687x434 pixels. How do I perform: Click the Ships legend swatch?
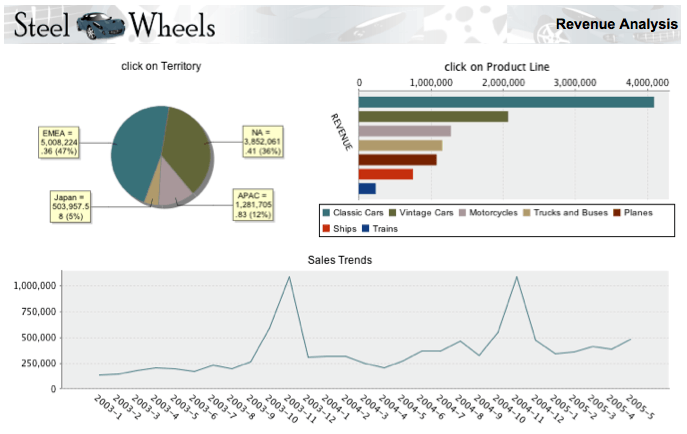point(326,229)
